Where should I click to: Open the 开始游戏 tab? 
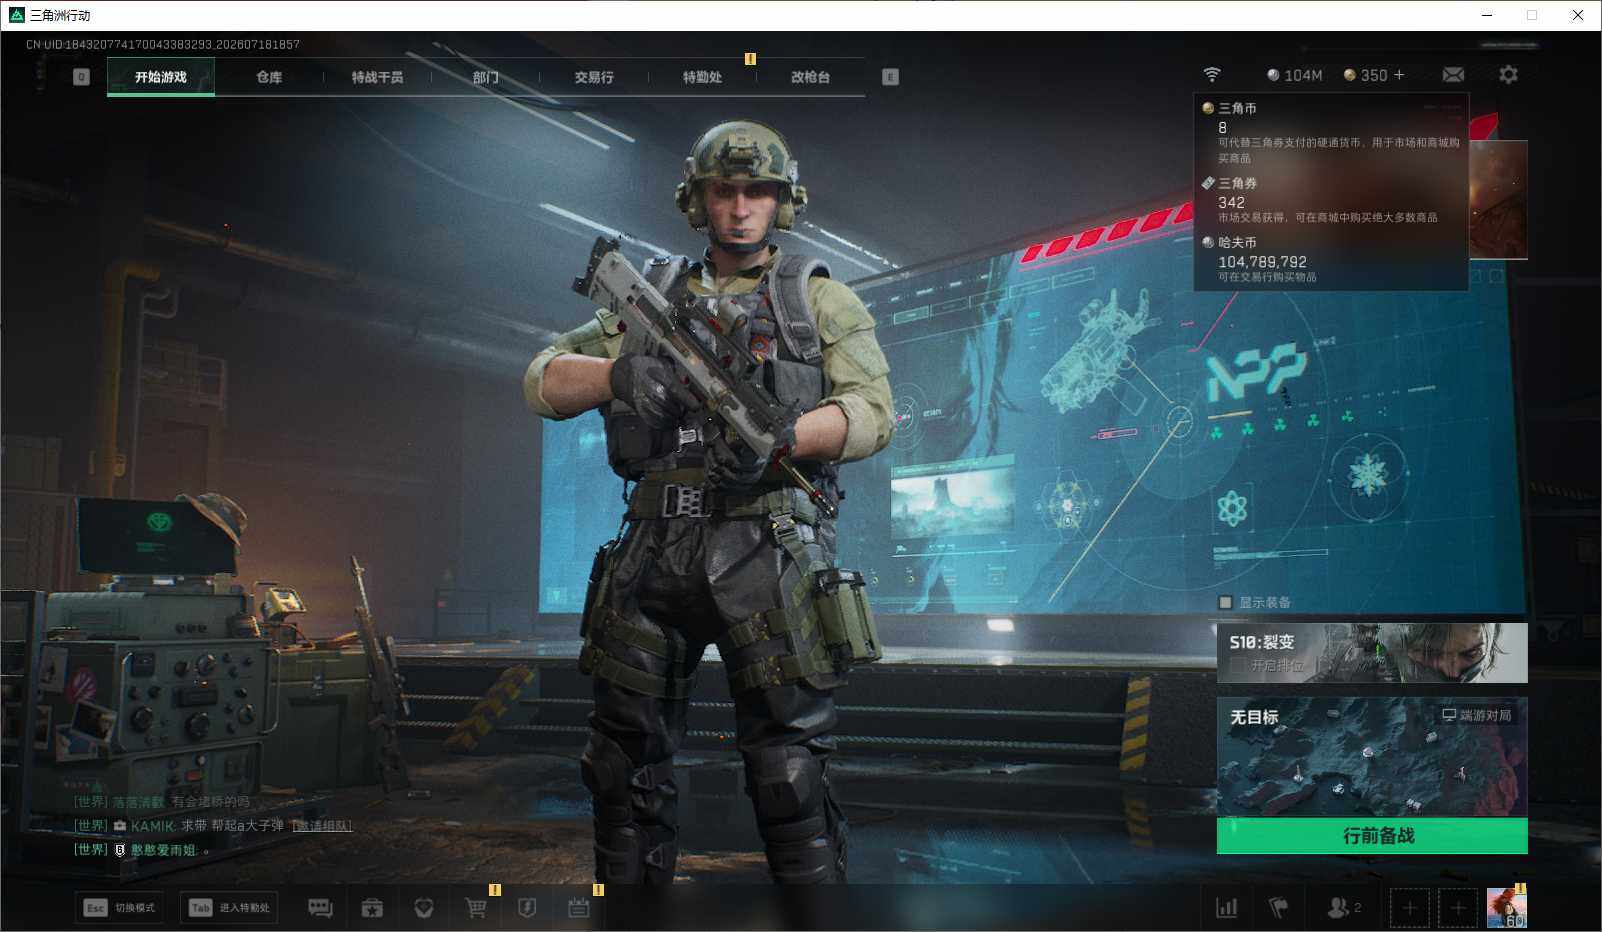click(161, 77)
